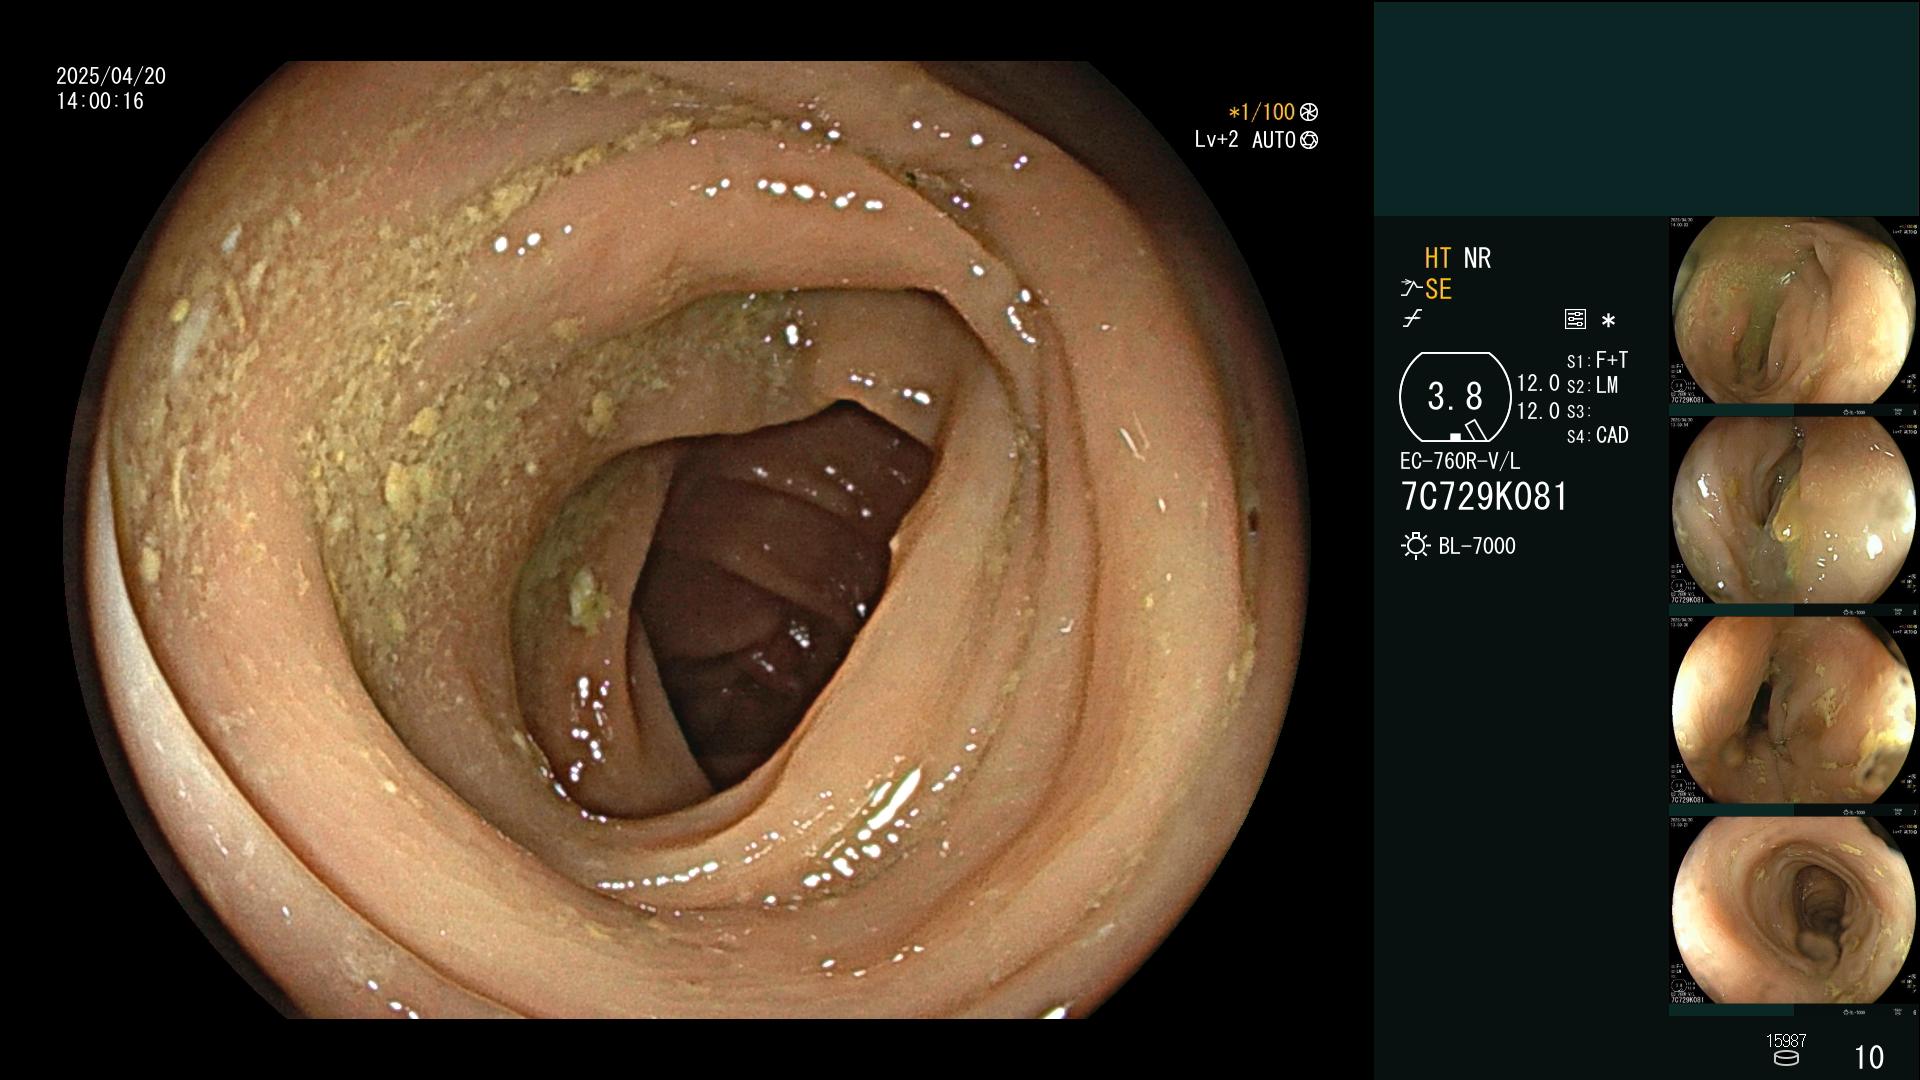
Task: Click the S4: CAD switch assignment
Action: pos(1597,435)
